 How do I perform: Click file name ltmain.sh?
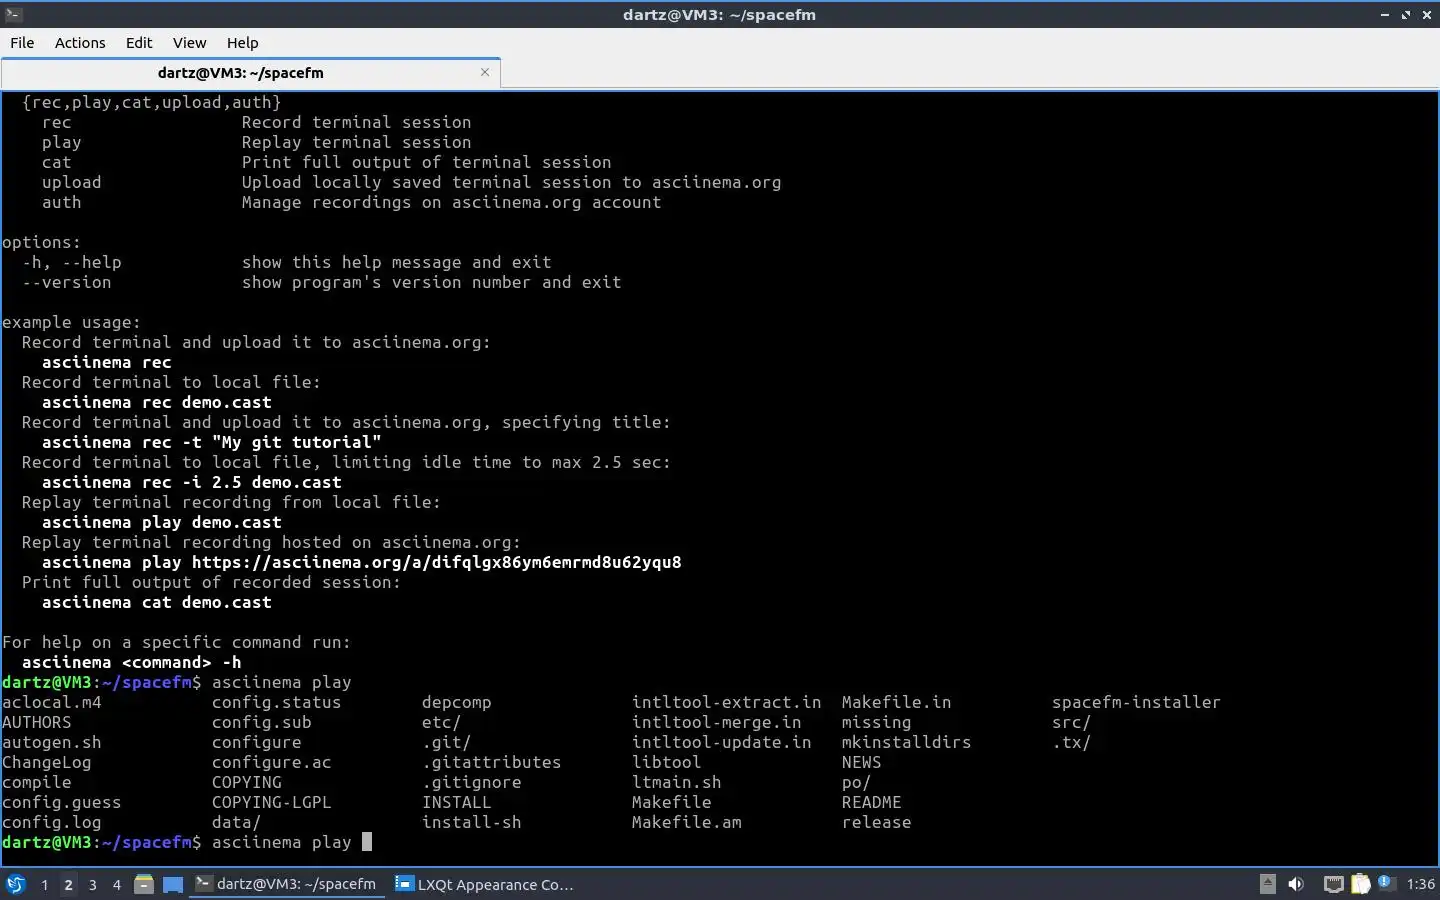pos(677,782)
